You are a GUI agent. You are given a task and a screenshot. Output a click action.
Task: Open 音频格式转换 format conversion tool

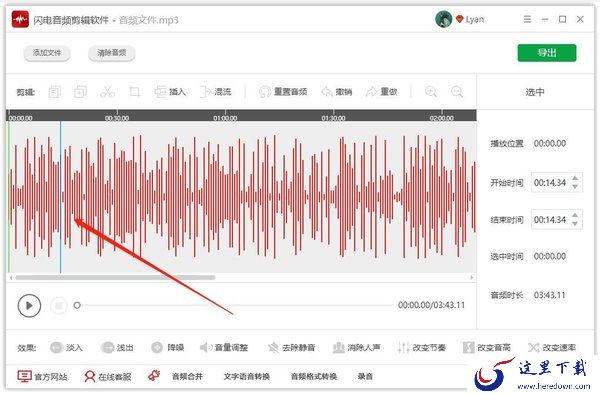314,376
